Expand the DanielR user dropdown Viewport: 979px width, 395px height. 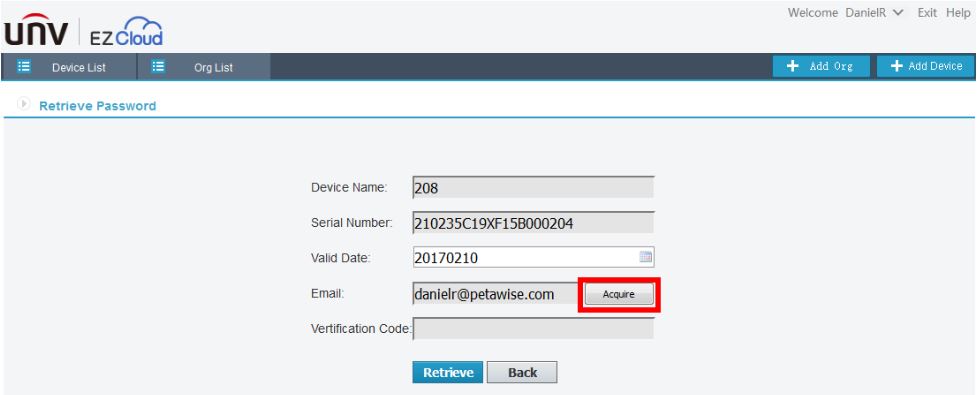(874, 12)
